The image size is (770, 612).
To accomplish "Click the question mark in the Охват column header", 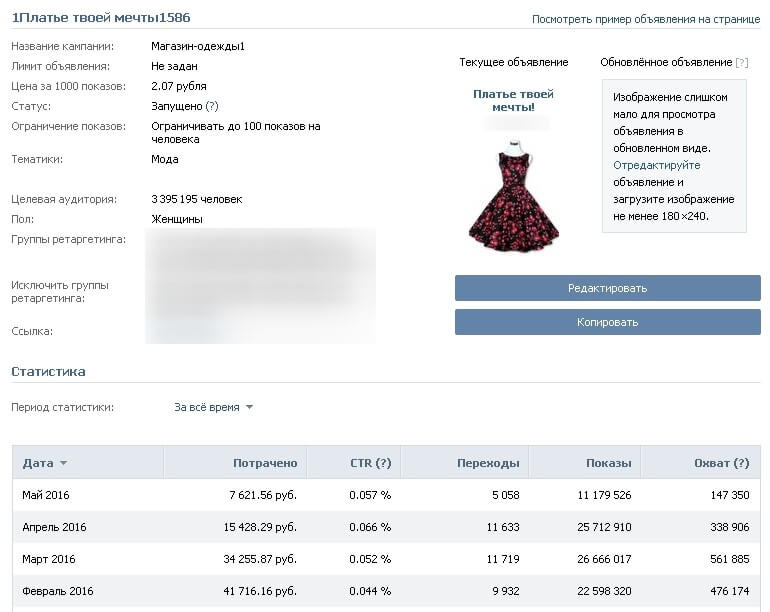I will pyautogui.click(x=740, y=463).
